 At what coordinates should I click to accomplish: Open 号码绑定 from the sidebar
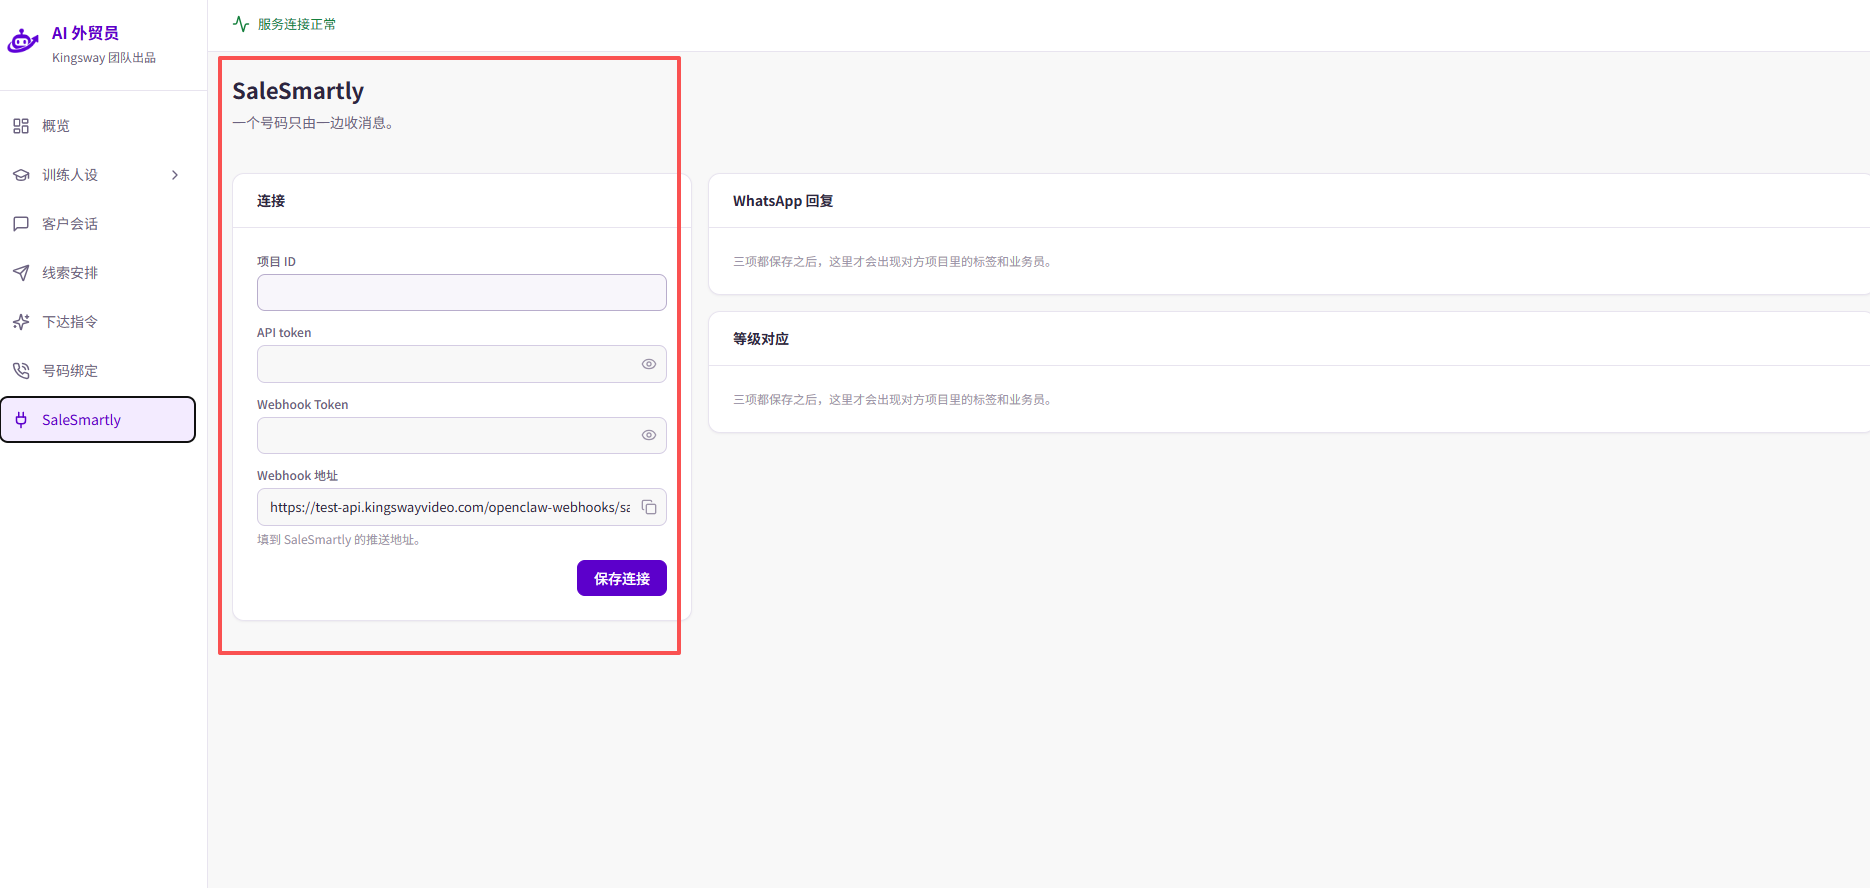(98, 371)
